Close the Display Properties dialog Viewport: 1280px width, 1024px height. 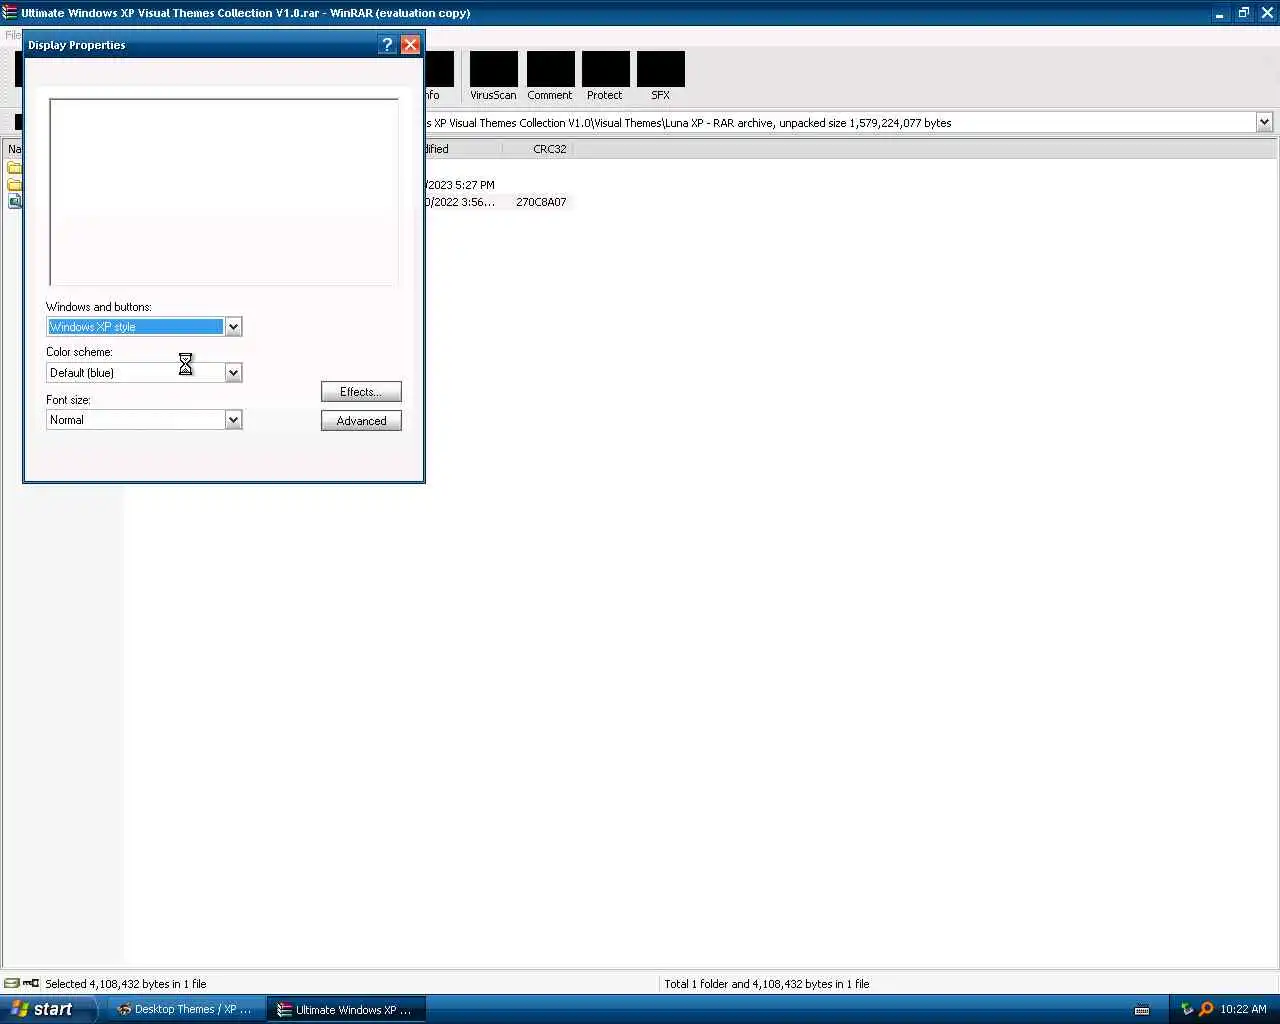click(410, 45)
